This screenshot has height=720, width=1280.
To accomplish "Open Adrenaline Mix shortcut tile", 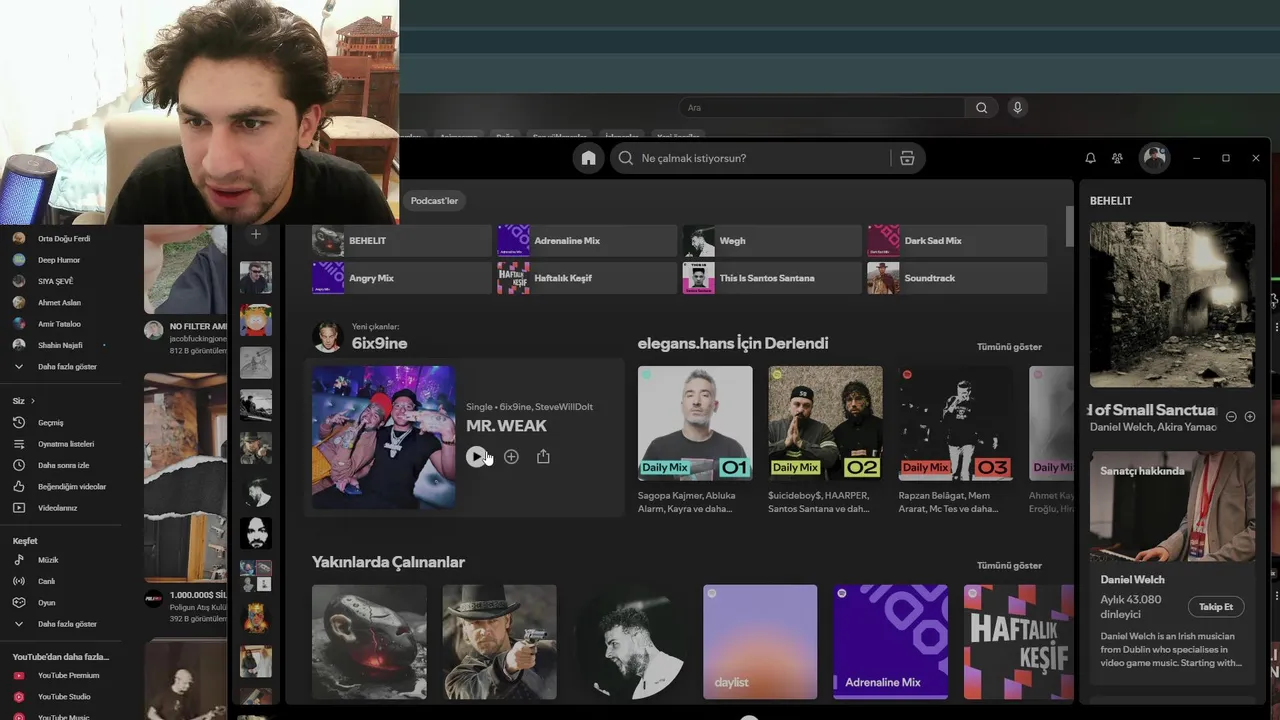I will point(587,241).
